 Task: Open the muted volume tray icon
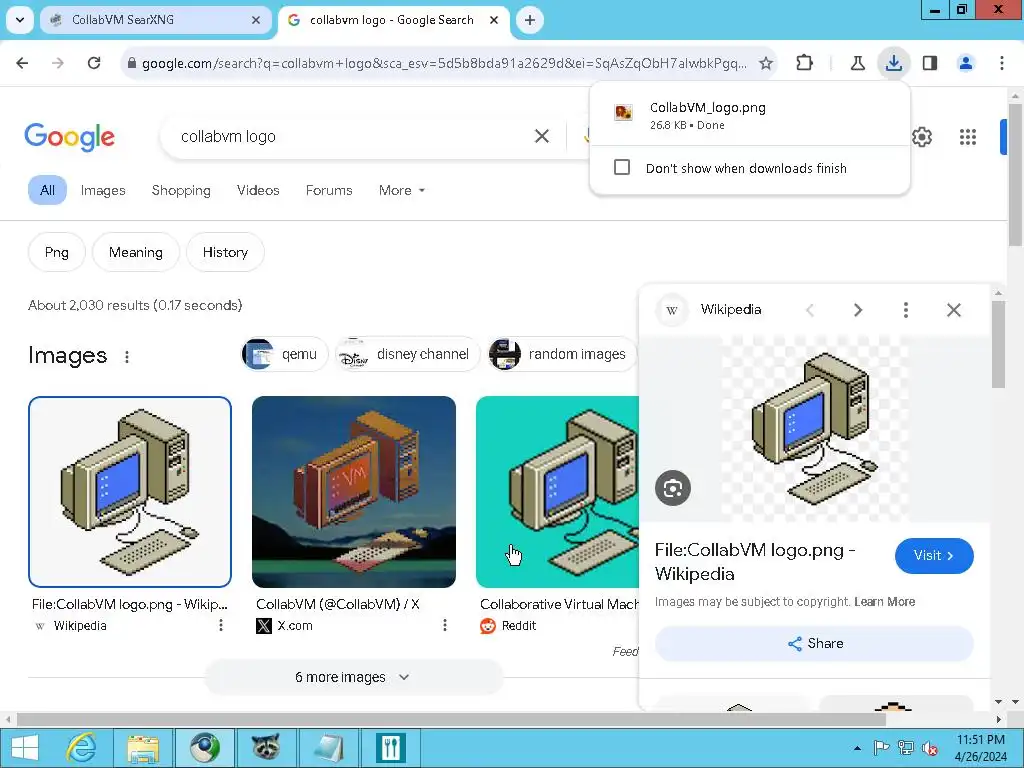[x=929, y=748]
